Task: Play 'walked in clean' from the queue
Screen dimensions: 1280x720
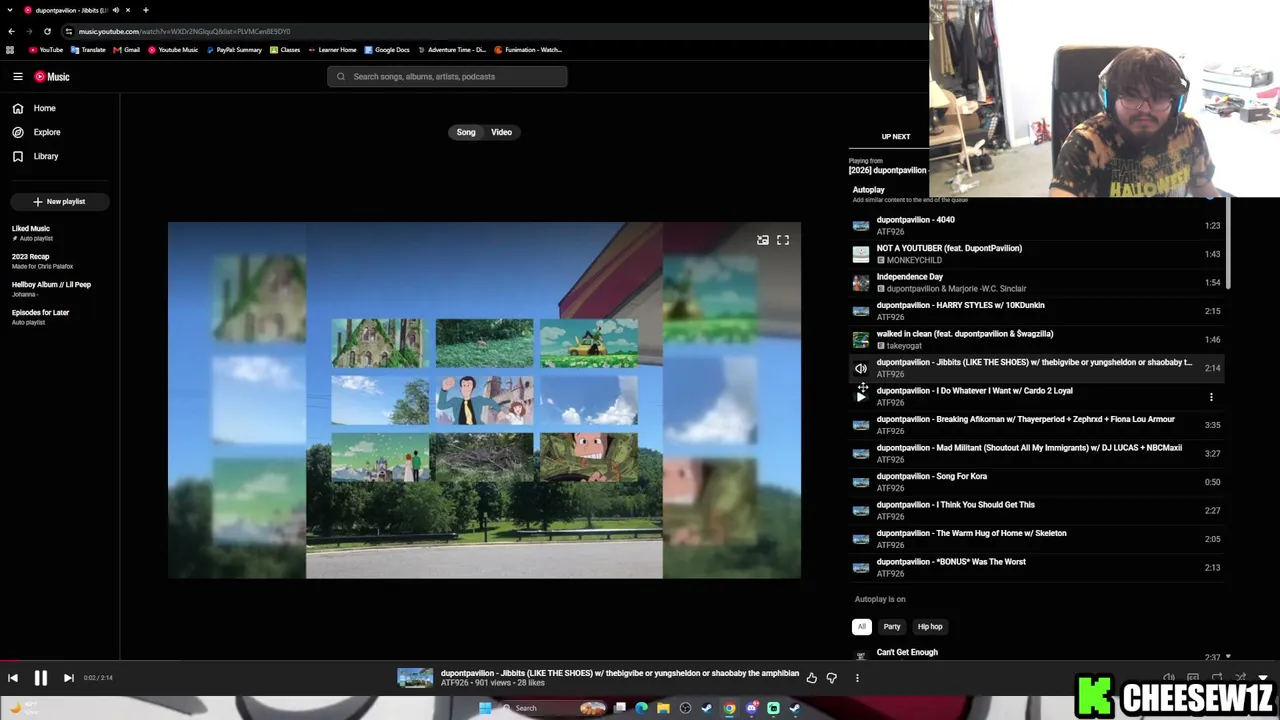Action: 1036,340
